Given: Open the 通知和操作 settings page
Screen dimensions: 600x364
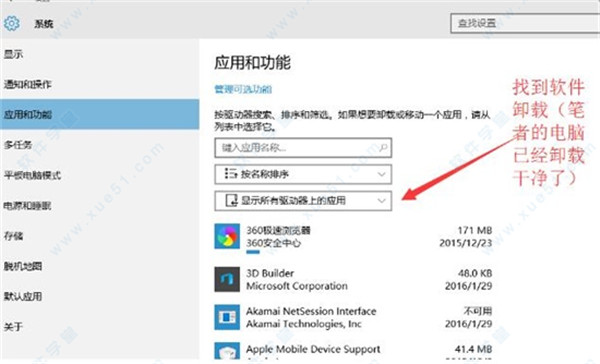Looking at the screenshot, I should coord(99,84).
